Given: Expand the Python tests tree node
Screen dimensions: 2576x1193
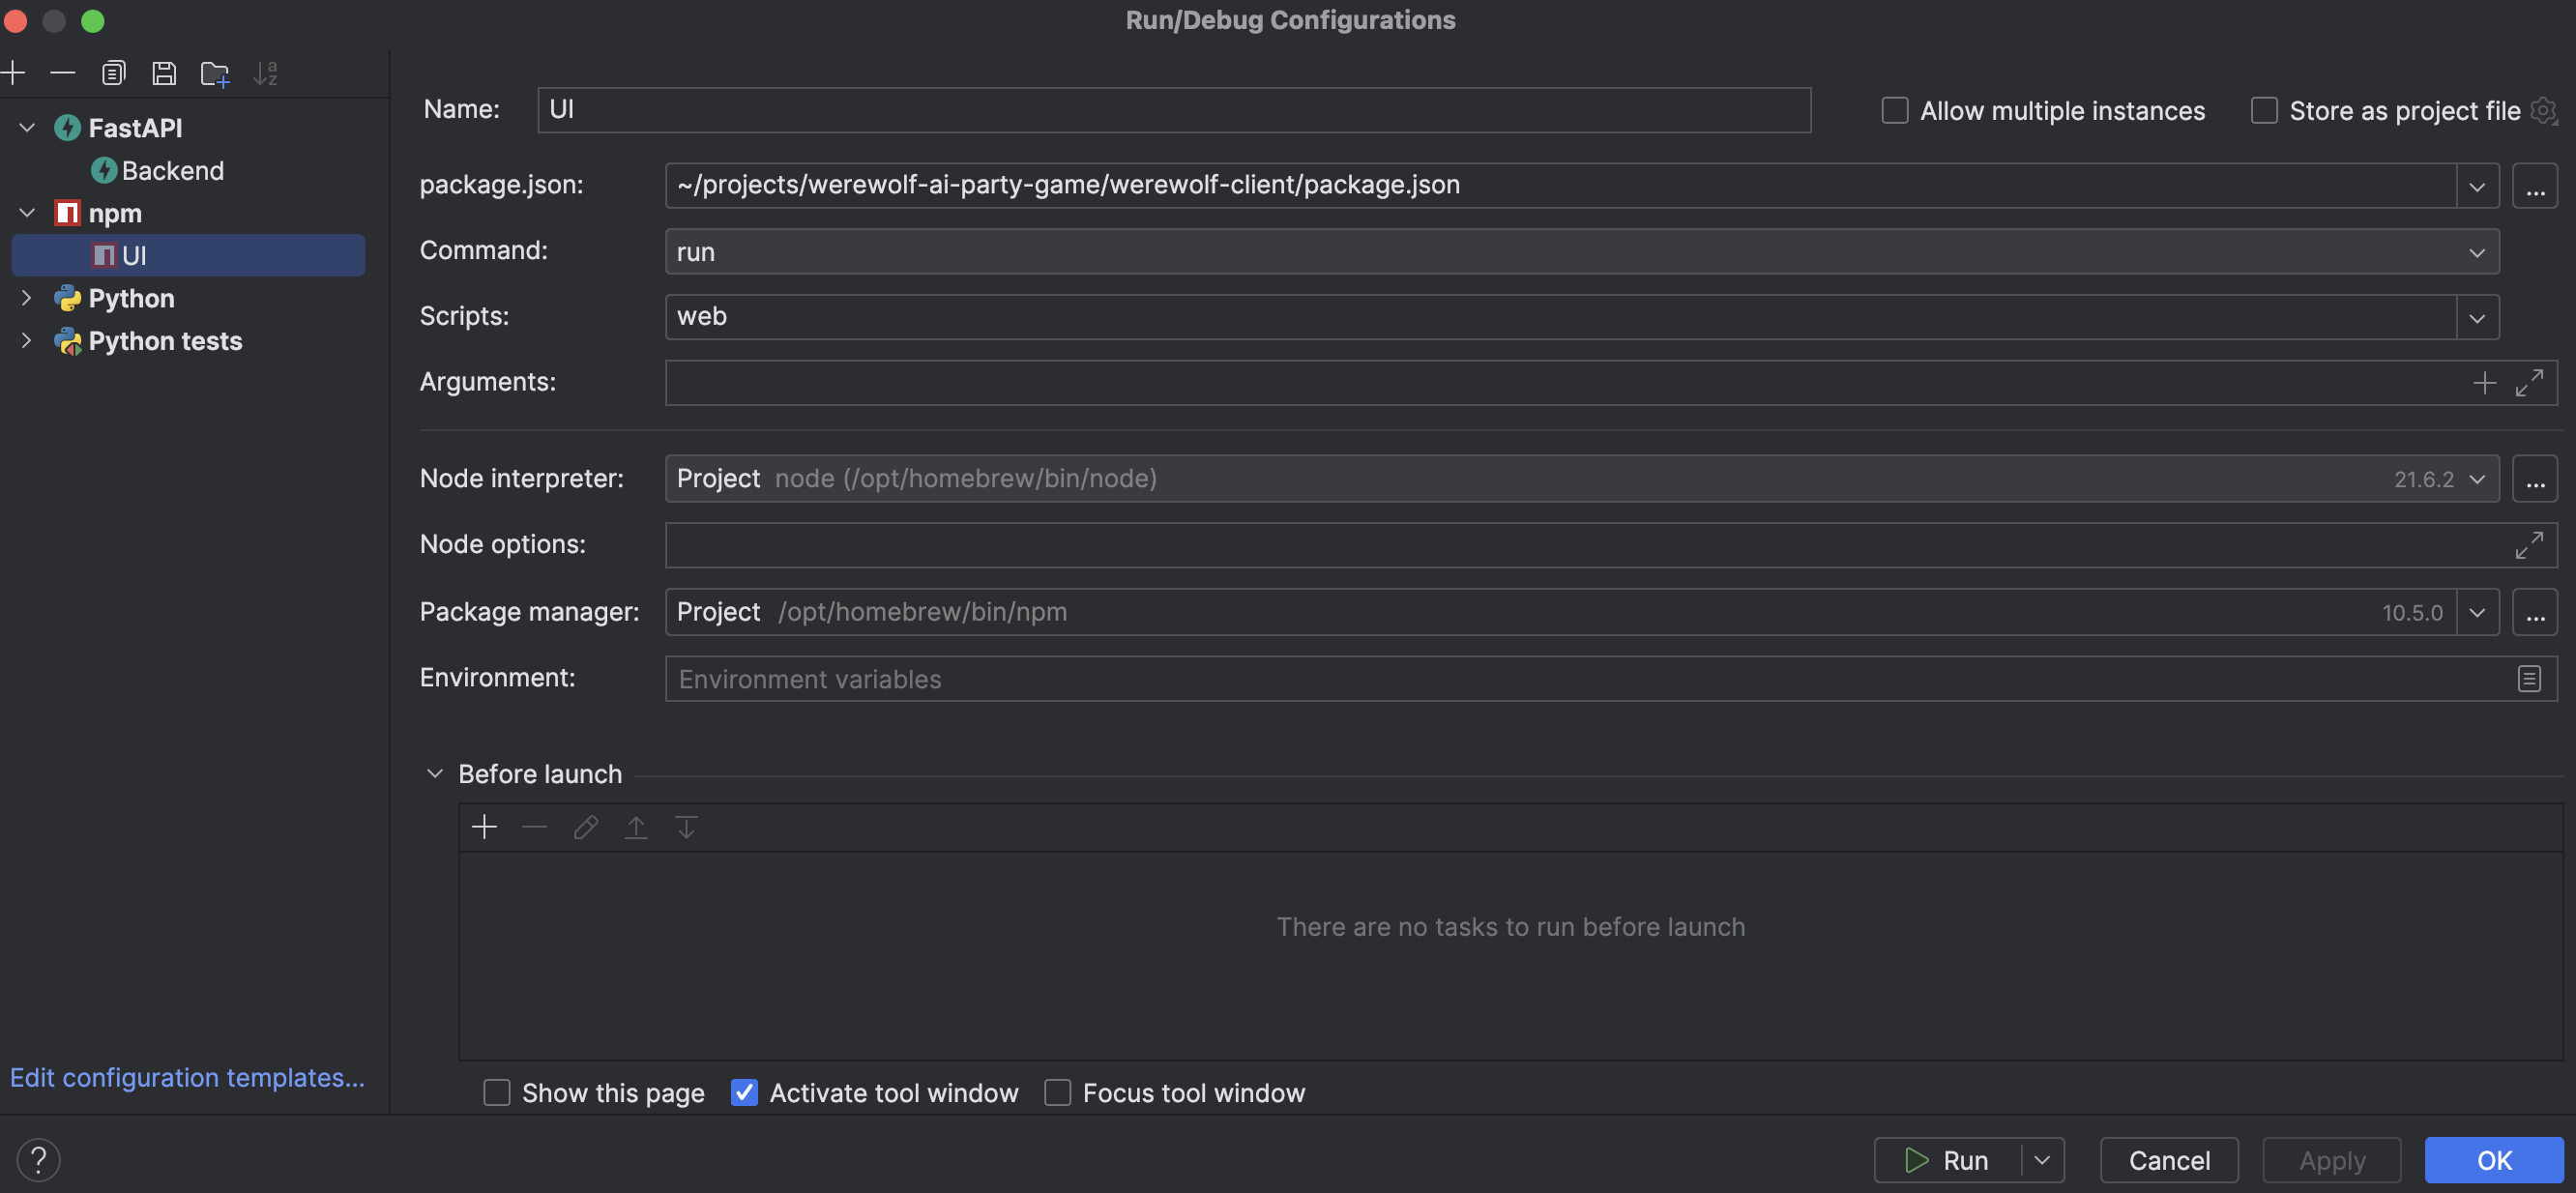Looking at the screenshot, I should 27,341.
